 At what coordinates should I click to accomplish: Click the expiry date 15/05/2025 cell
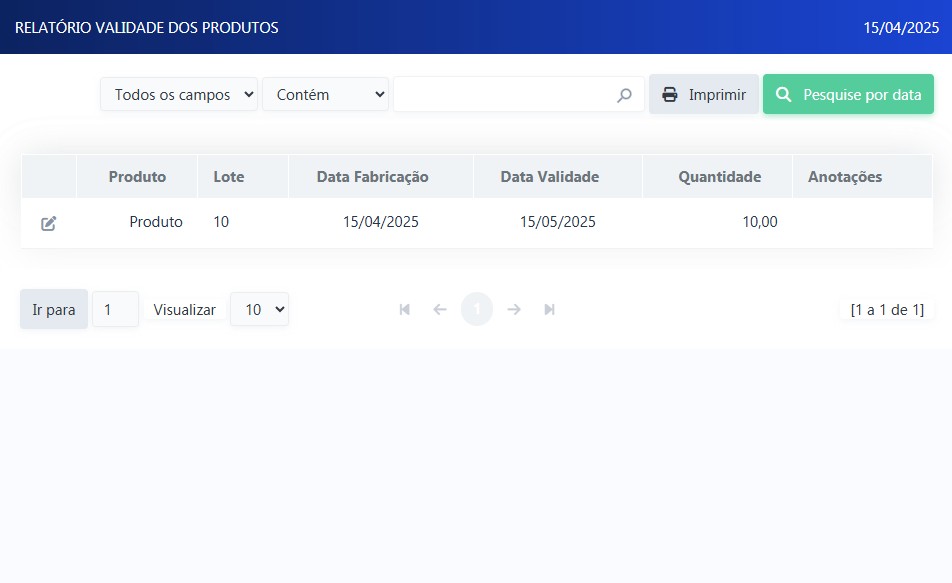click(558, 222)
